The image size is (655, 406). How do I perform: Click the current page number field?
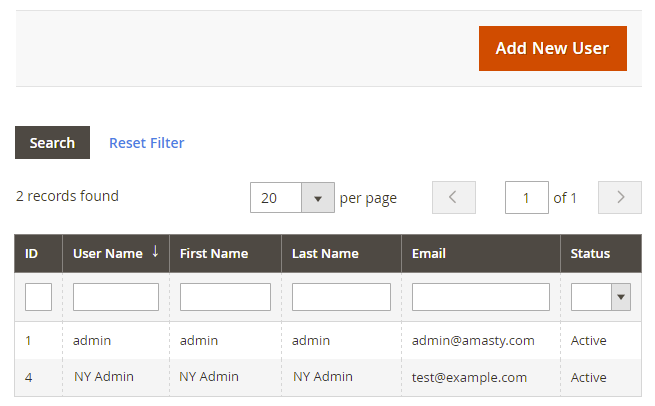[x=526, y=198]
